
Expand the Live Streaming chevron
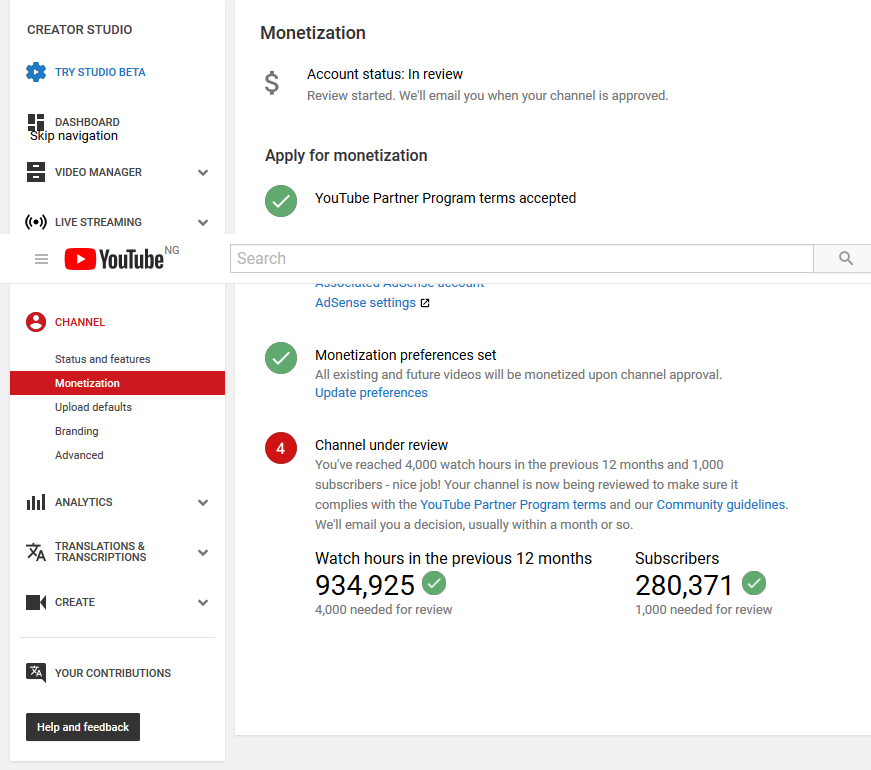203,223
